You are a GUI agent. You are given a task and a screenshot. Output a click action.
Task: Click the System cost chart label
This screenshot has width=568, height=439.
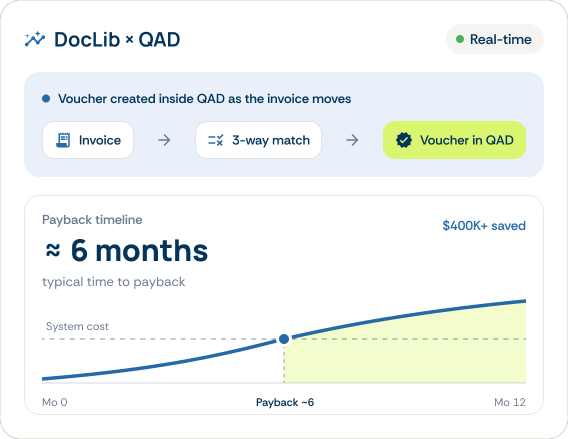point(77,326)
